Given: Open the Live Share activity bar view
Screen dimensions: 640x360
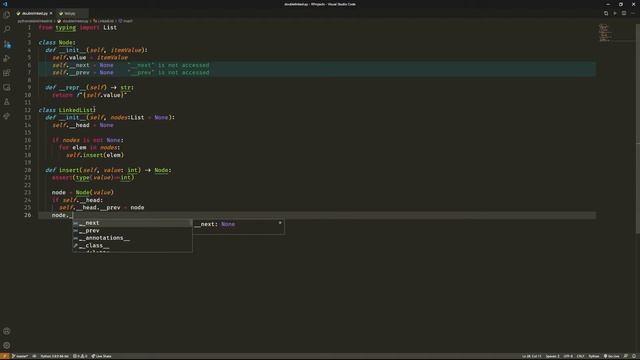Looking at the screenshot, I should pos(7,116).
